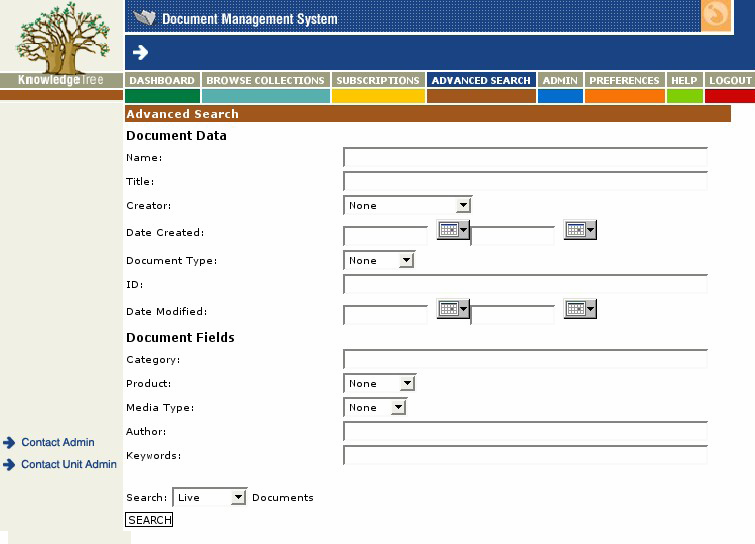Open the Media Type dropdown
Viewport: 755px width, 544px height.
(x=375, y=407)
